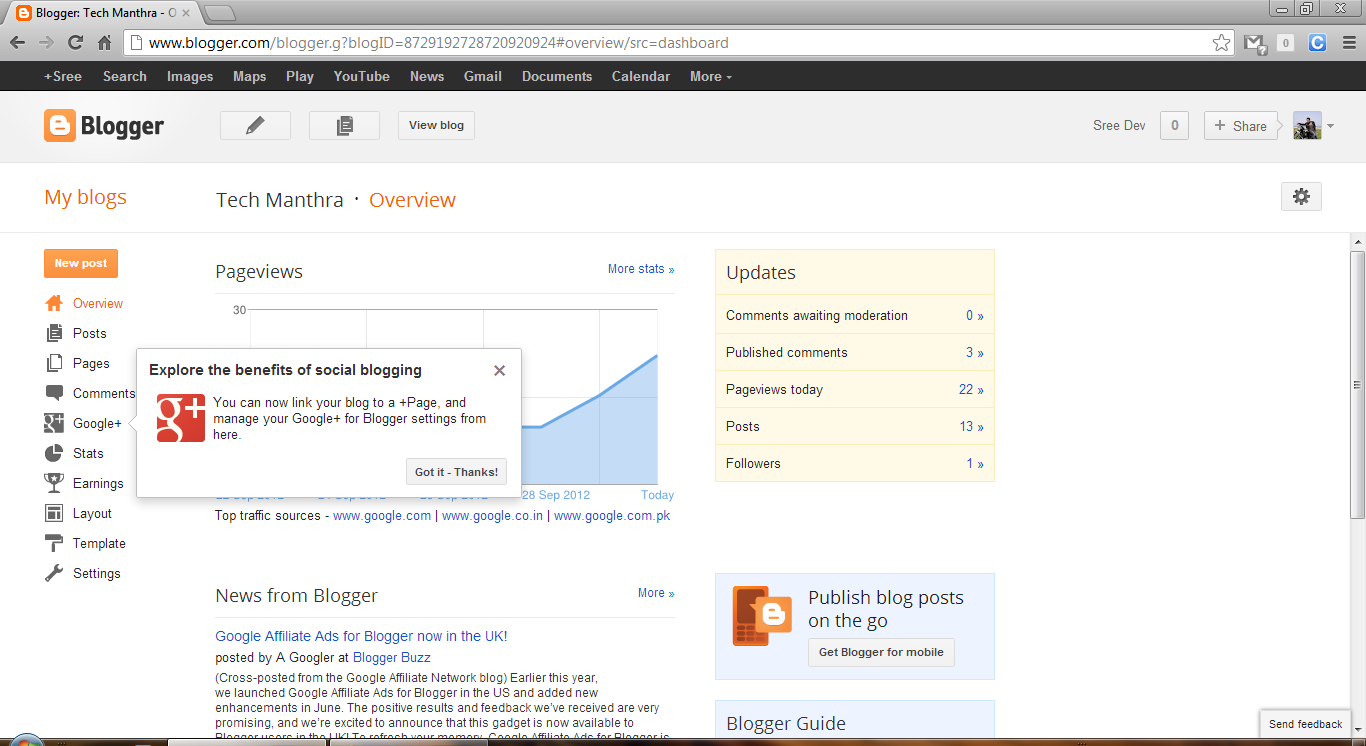Image resolution: width=1366 pixels, height=746 pixels.
Task: Click the blue C extension icon
Action: pyautogui.click(x=1317, y=43)
